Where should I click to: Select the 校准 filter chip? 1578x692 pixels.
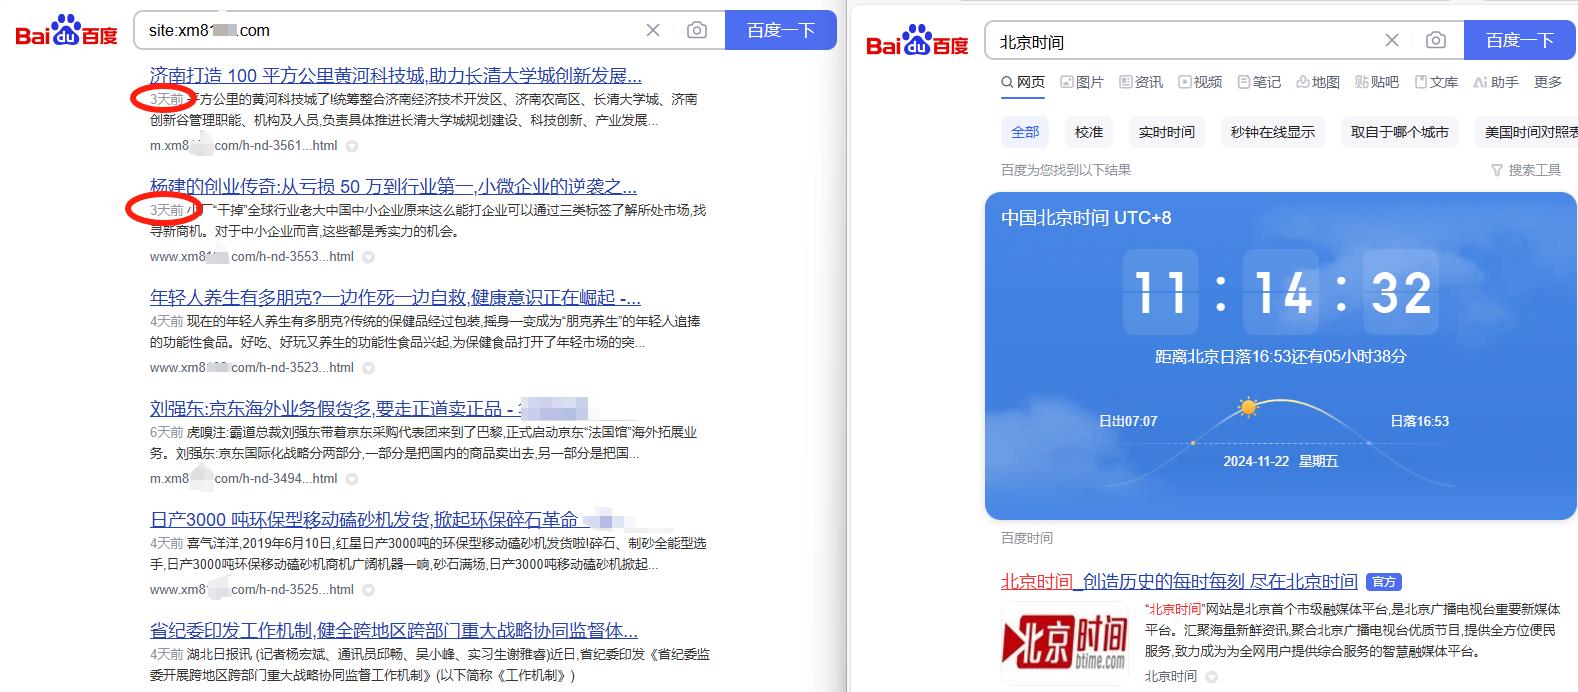(1089, 132)
